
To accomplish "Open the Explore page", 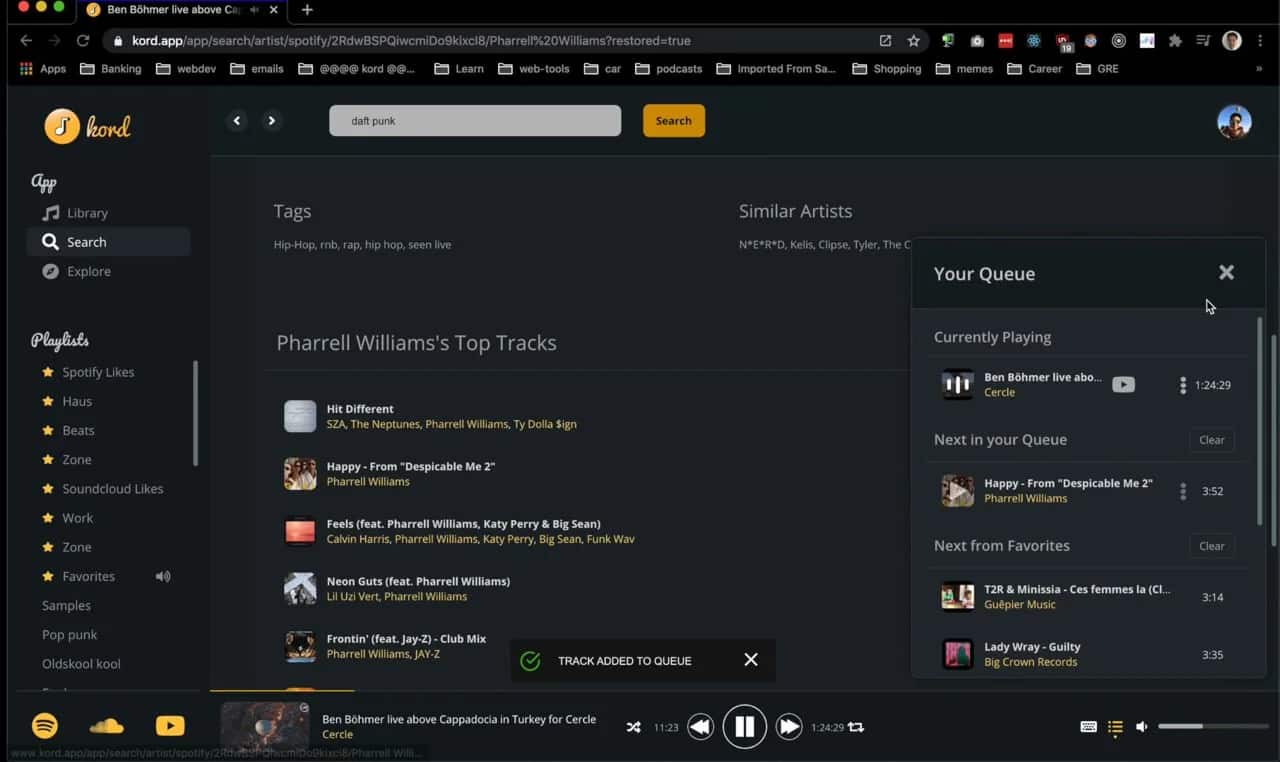I will pos(90,271).
